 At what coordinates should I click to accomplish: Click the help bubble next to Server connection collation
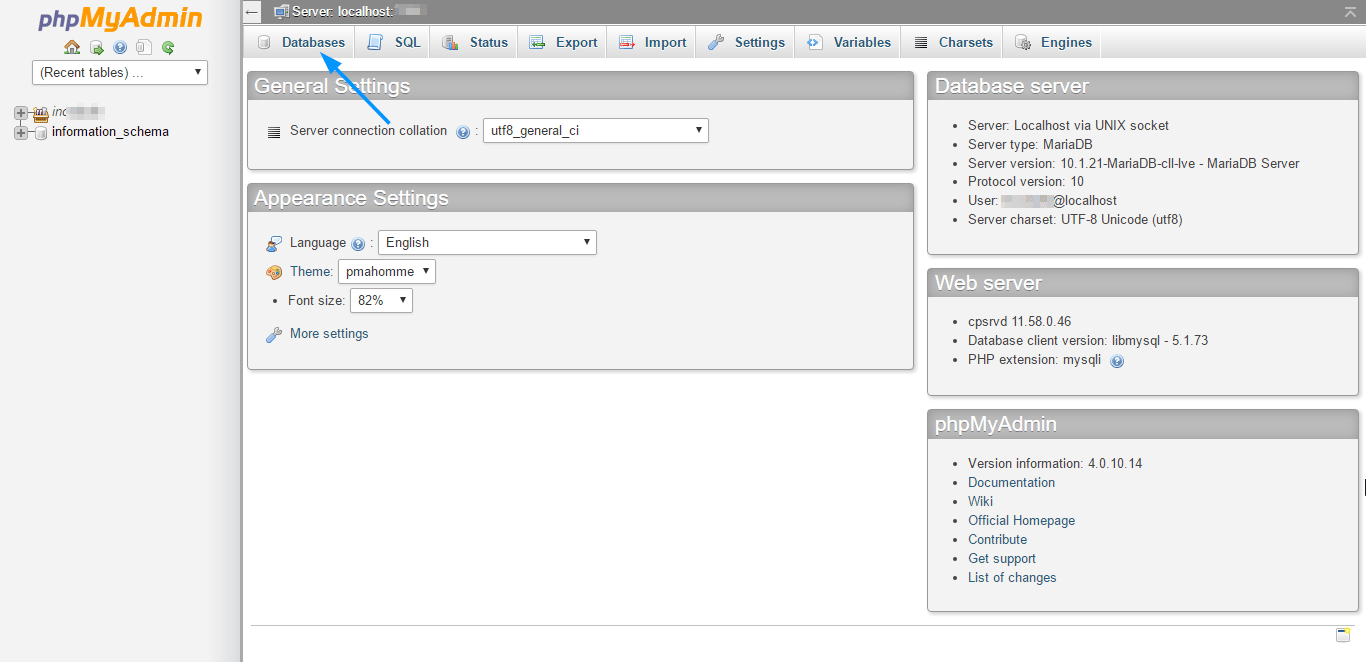(x=463, y=130)
